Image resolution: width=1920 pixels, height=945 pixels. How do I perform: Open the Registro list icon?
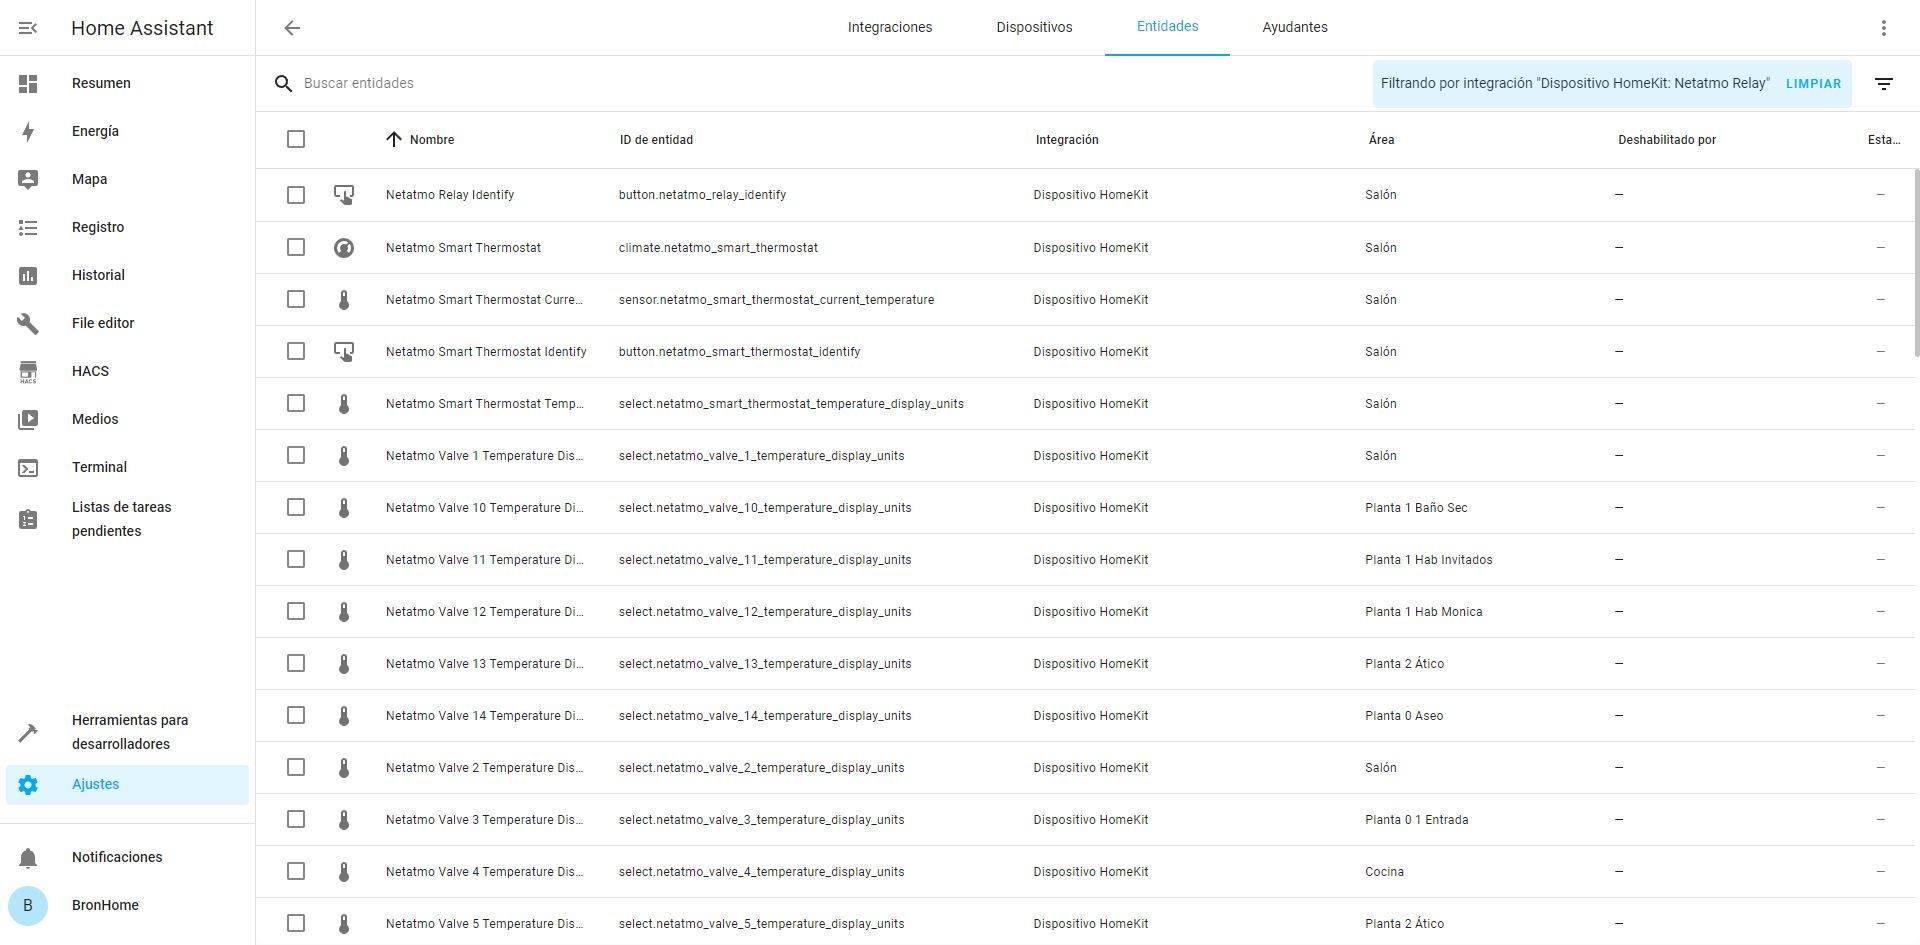pos(28,228)
